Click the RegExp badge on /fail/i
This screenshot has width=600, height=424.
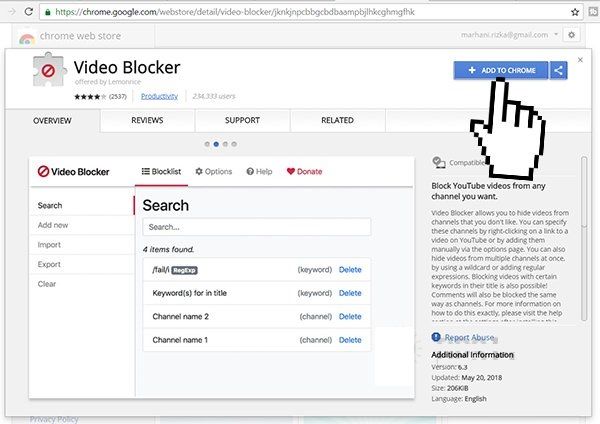[x=184, y=271]
